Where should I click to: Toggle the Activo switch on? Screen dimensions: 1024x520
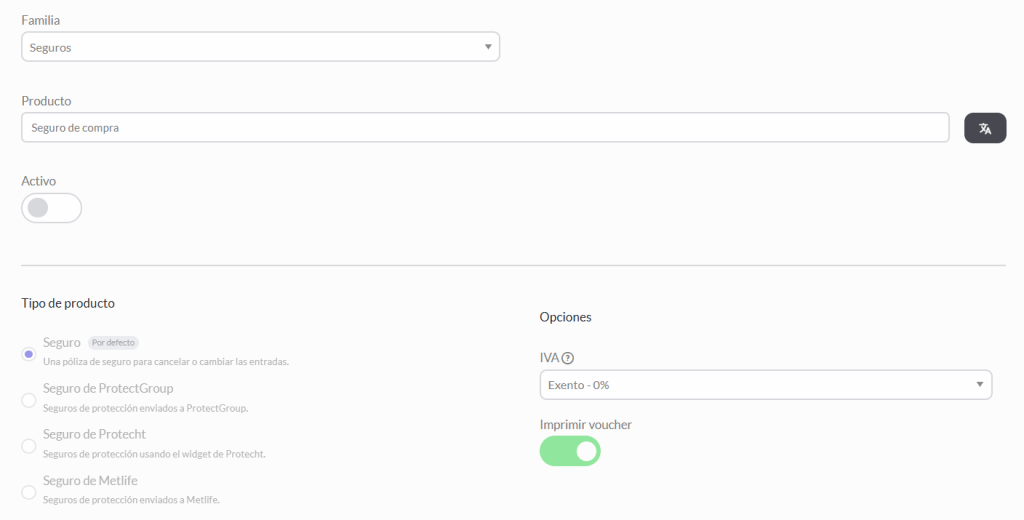[52, 208]
